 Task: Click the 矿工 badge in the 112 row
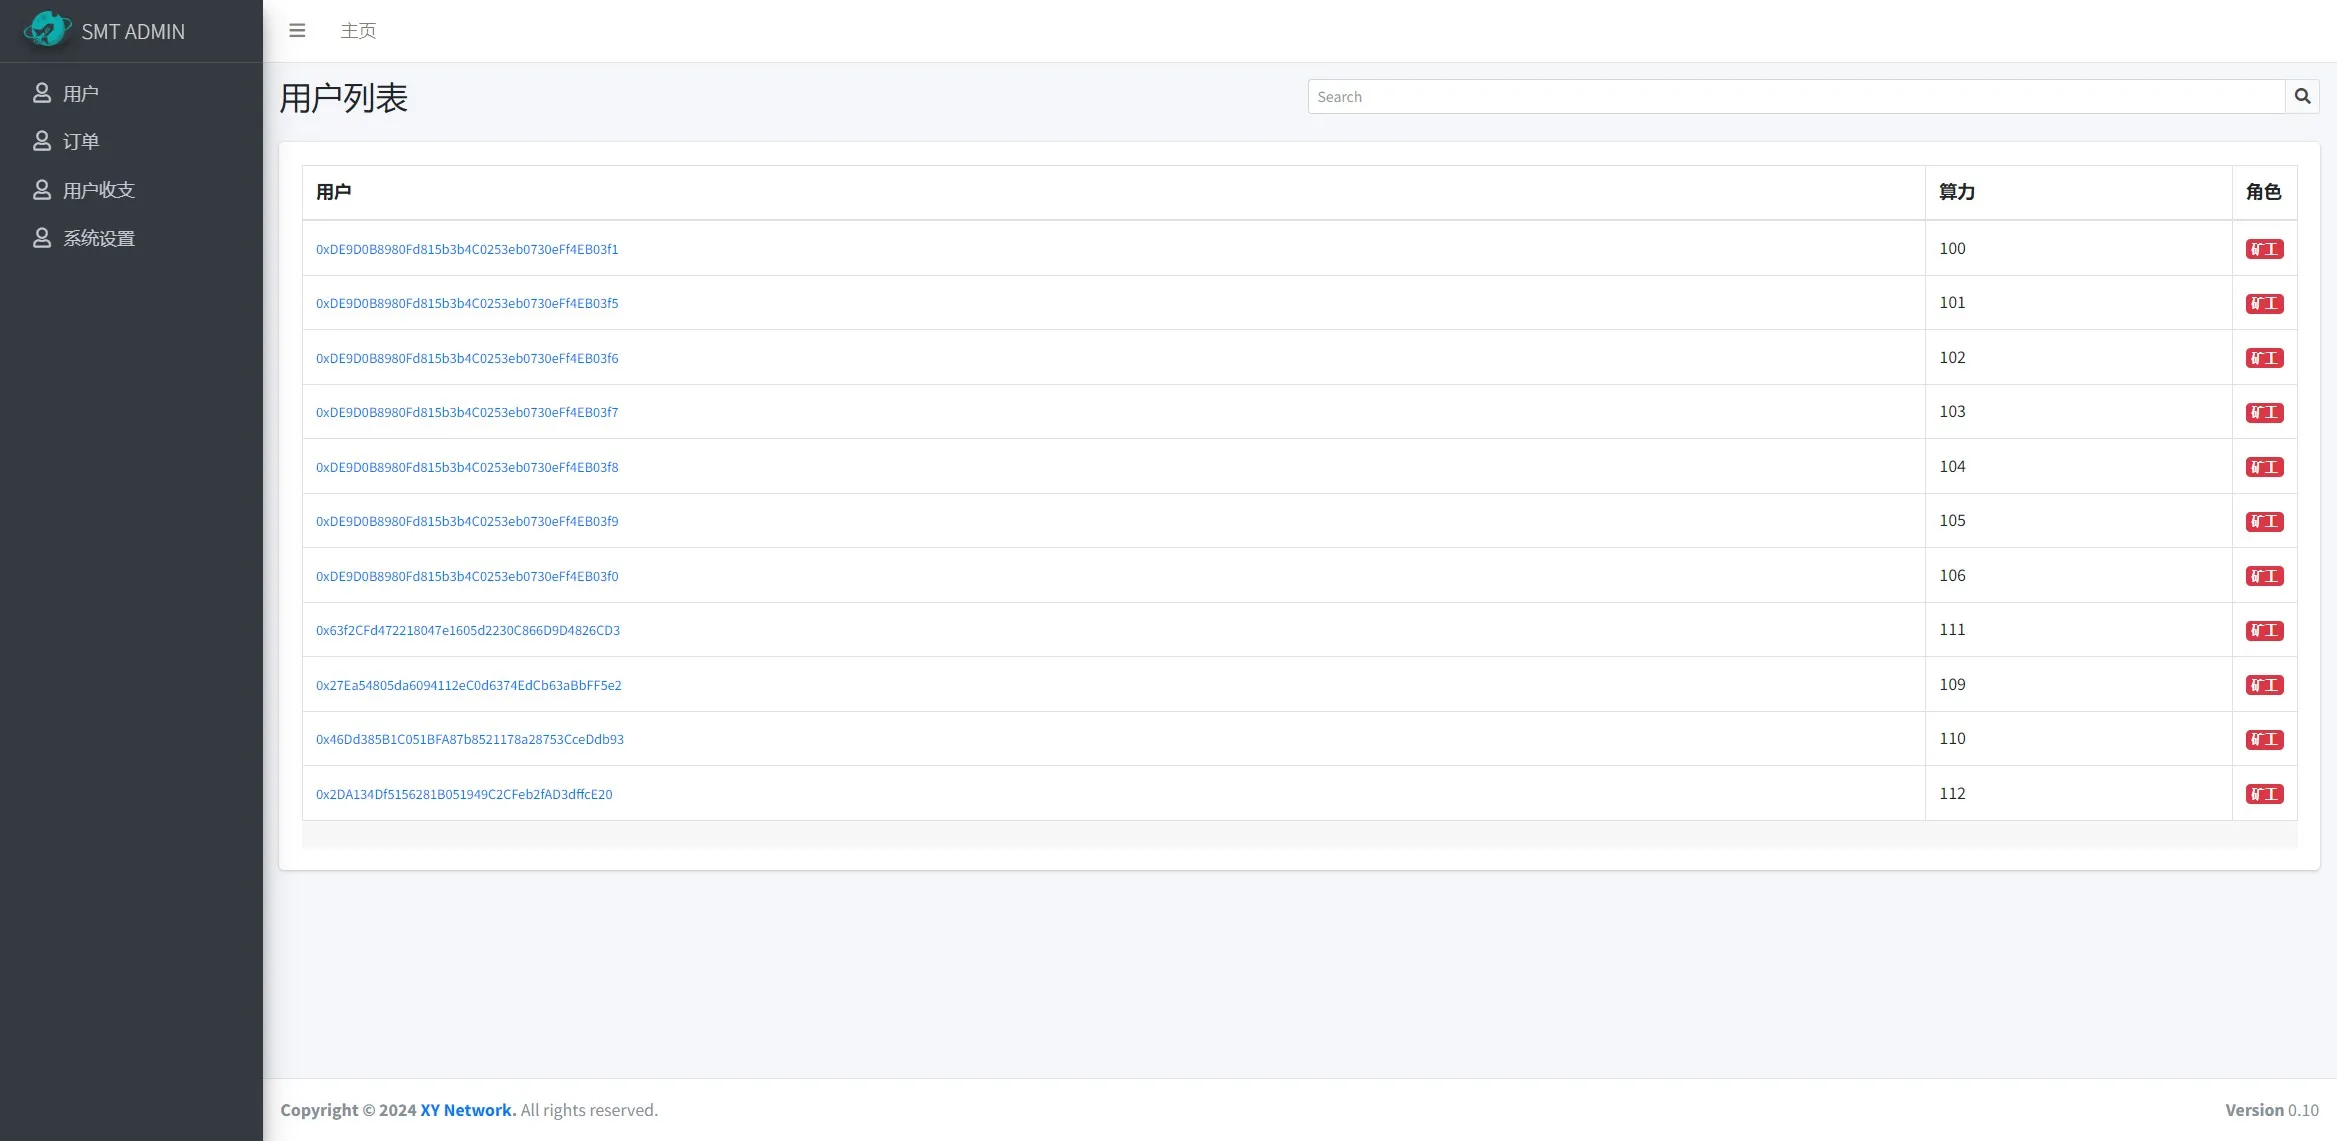point(2264,794)
